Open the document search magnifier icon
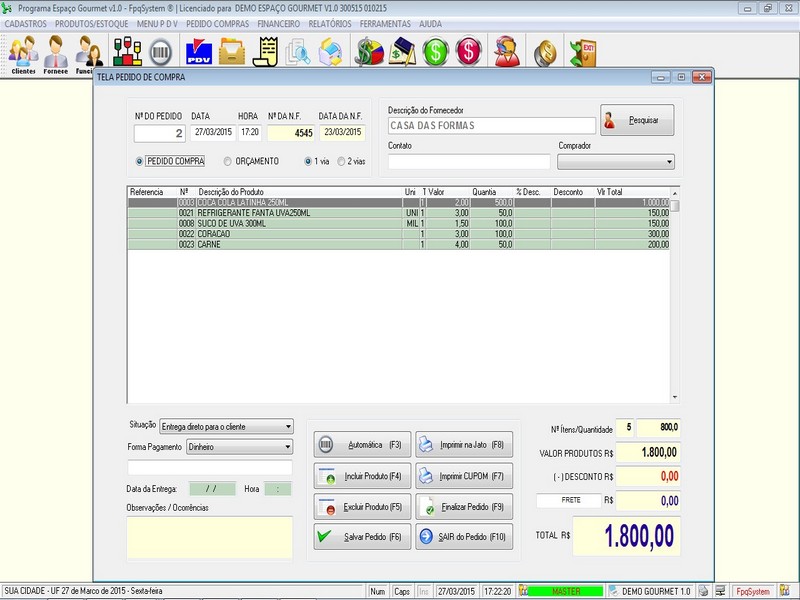This screenshot has width=800, height=600. point(297,52)
